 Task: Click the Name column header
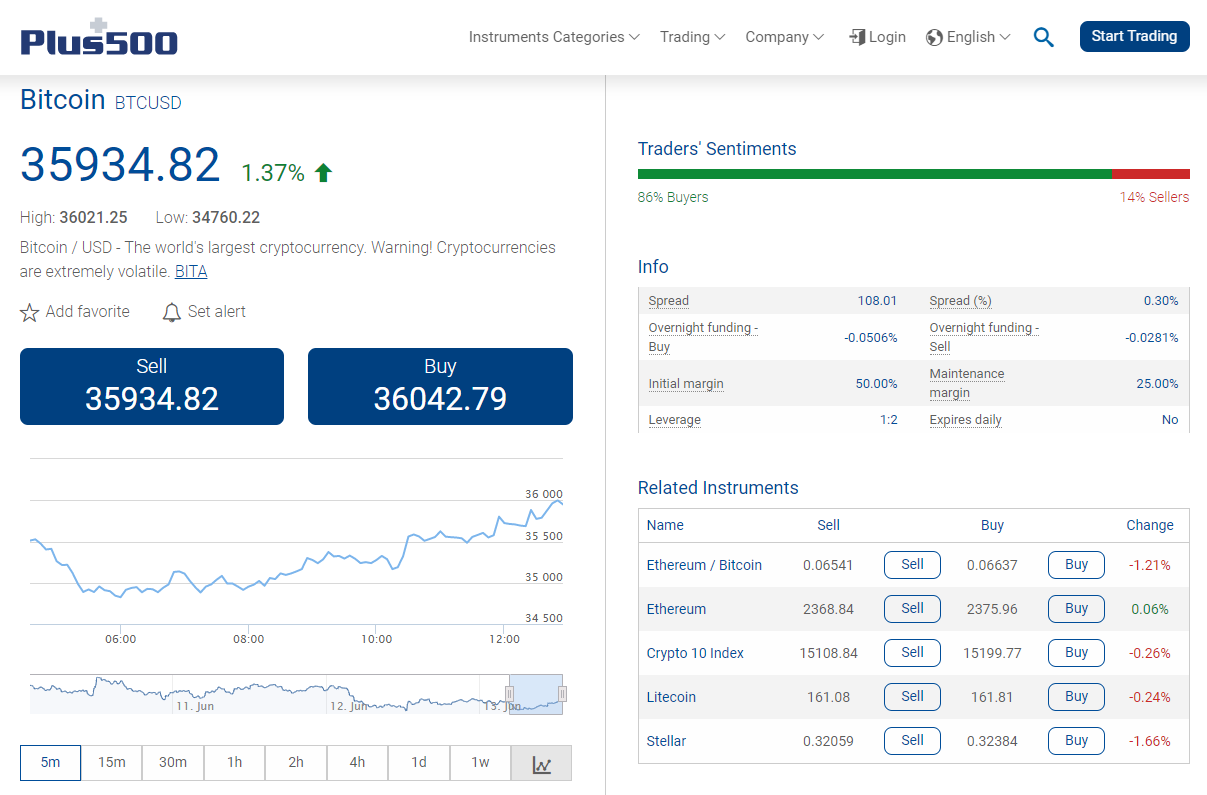click(x=665, y=525)
